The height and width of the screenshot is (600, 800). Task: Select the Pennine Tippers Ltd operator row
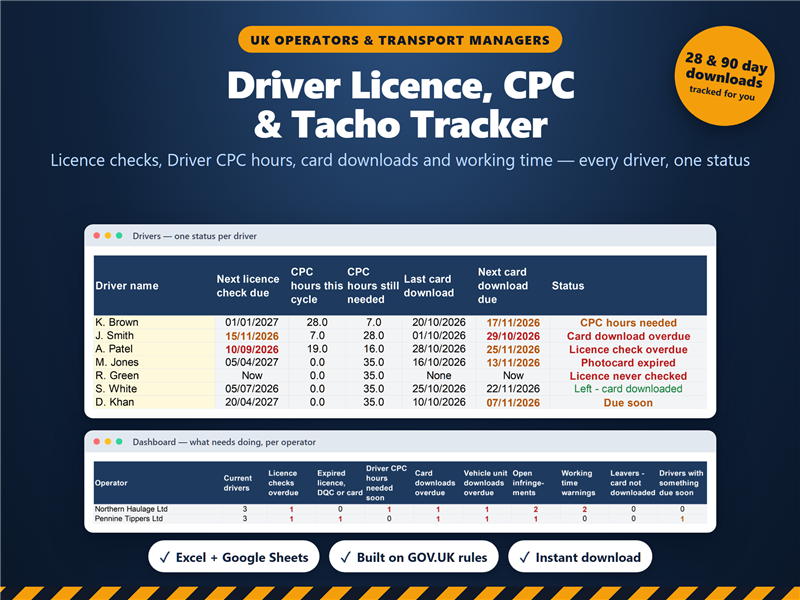pyautogui.click(x=401, y=518)
